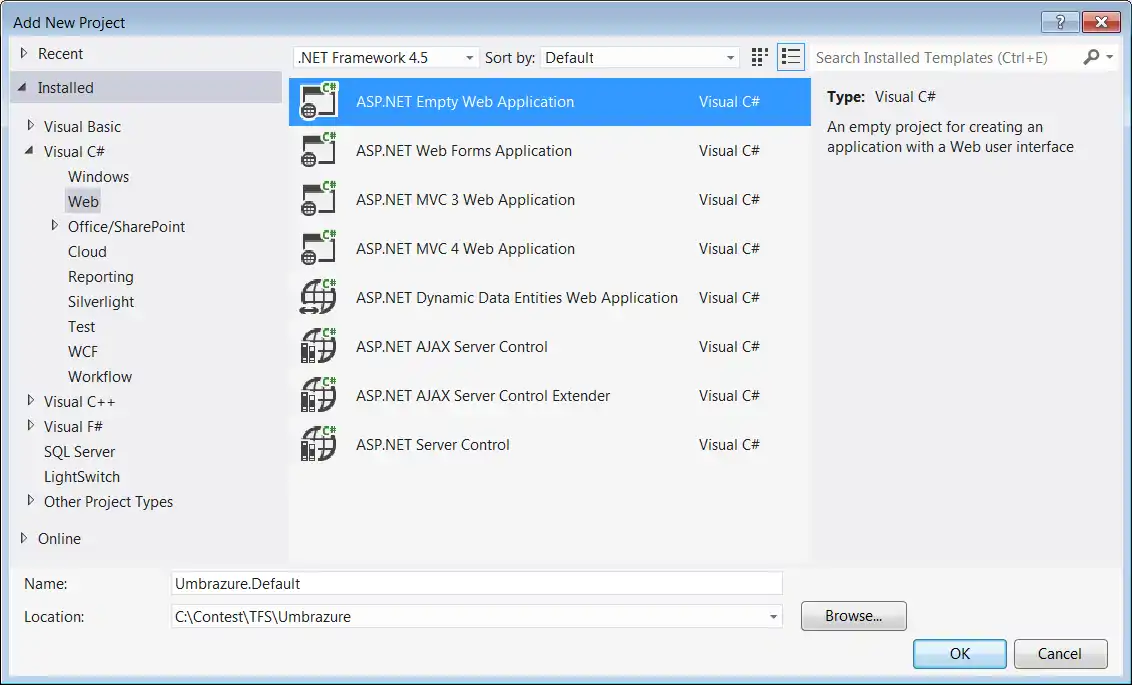Select Windows under Visual C#
Screen dimensions: 1132x685
click(x=98, y=177)
